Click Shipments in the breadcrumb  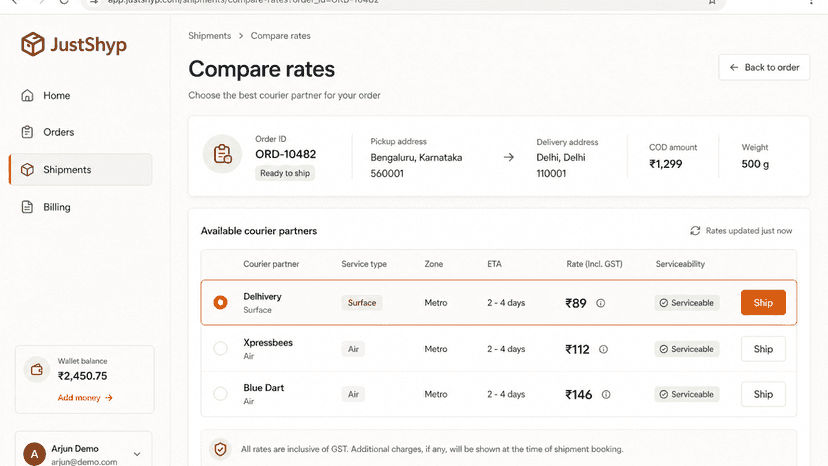pyautogui.click(x=210, y=36)
